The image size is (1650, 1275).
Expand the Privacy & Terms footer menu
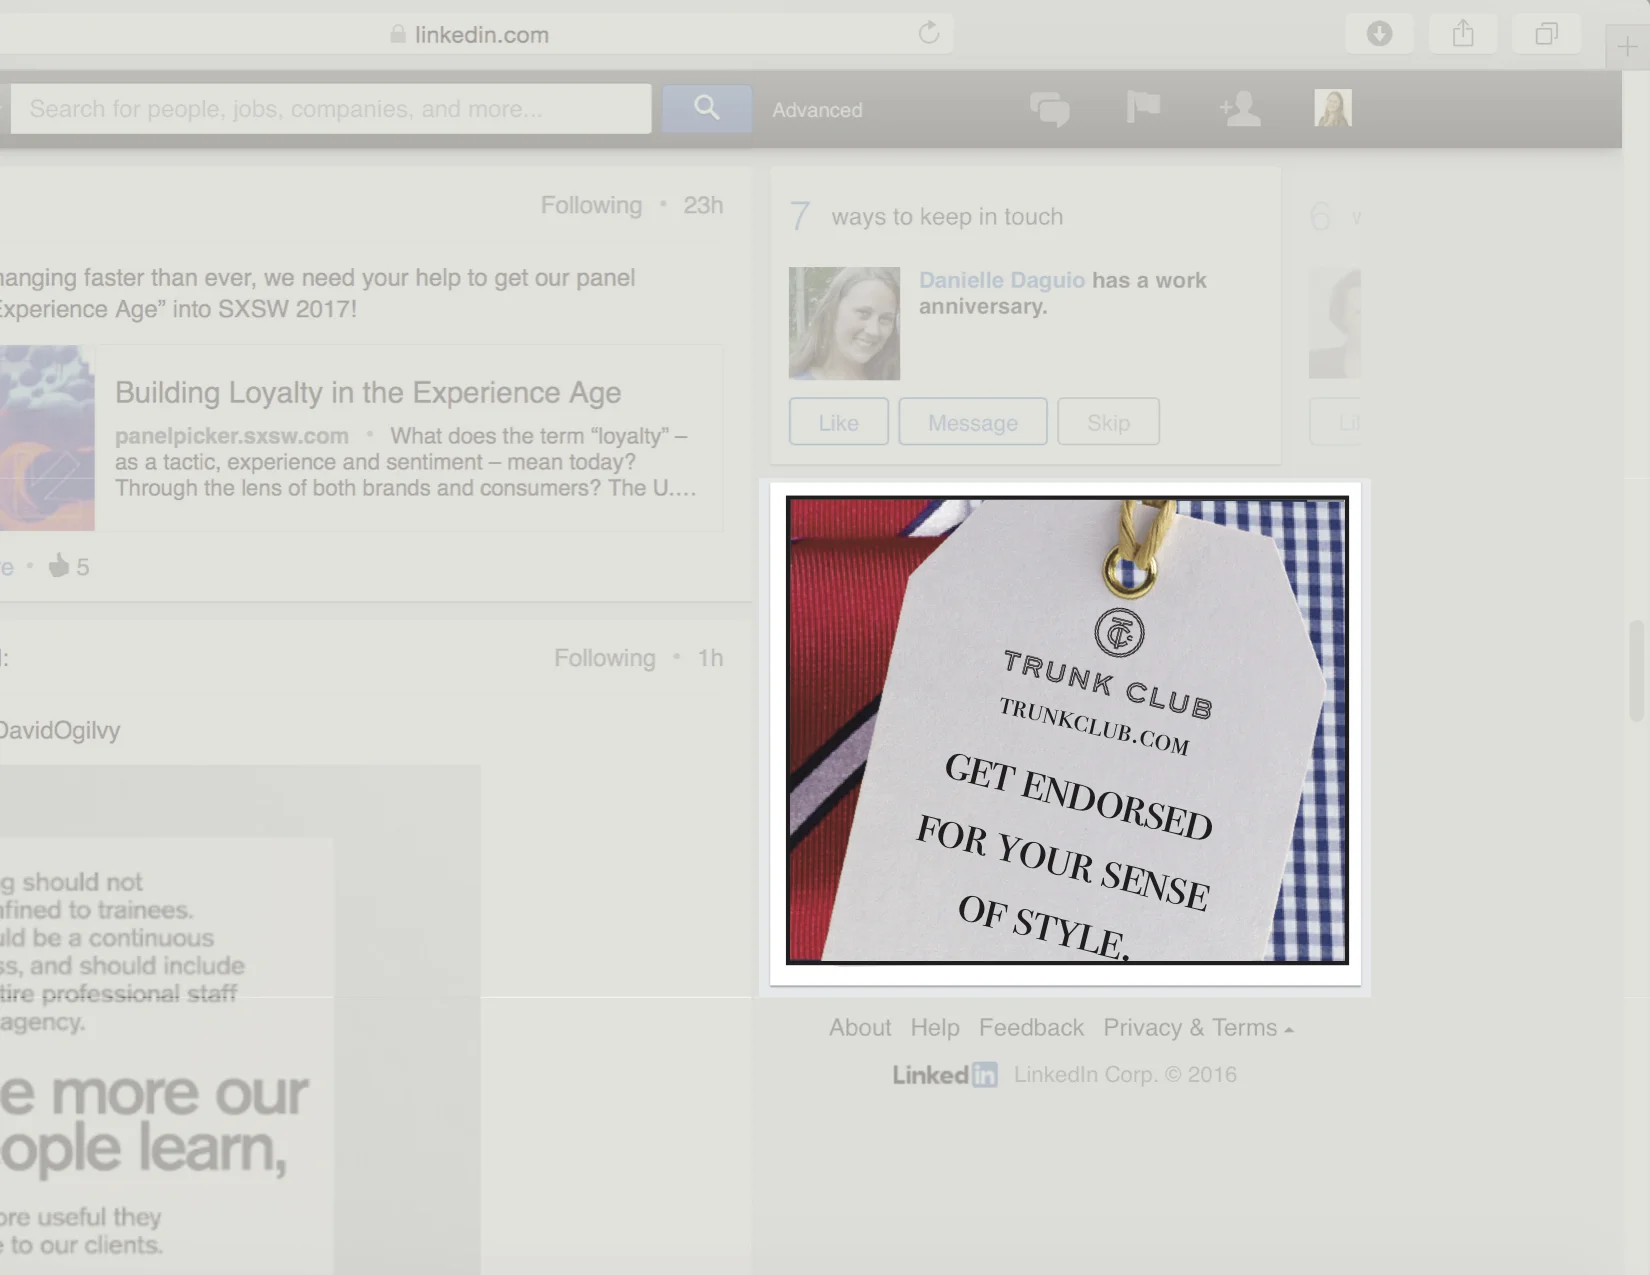coord(1198,1027)
